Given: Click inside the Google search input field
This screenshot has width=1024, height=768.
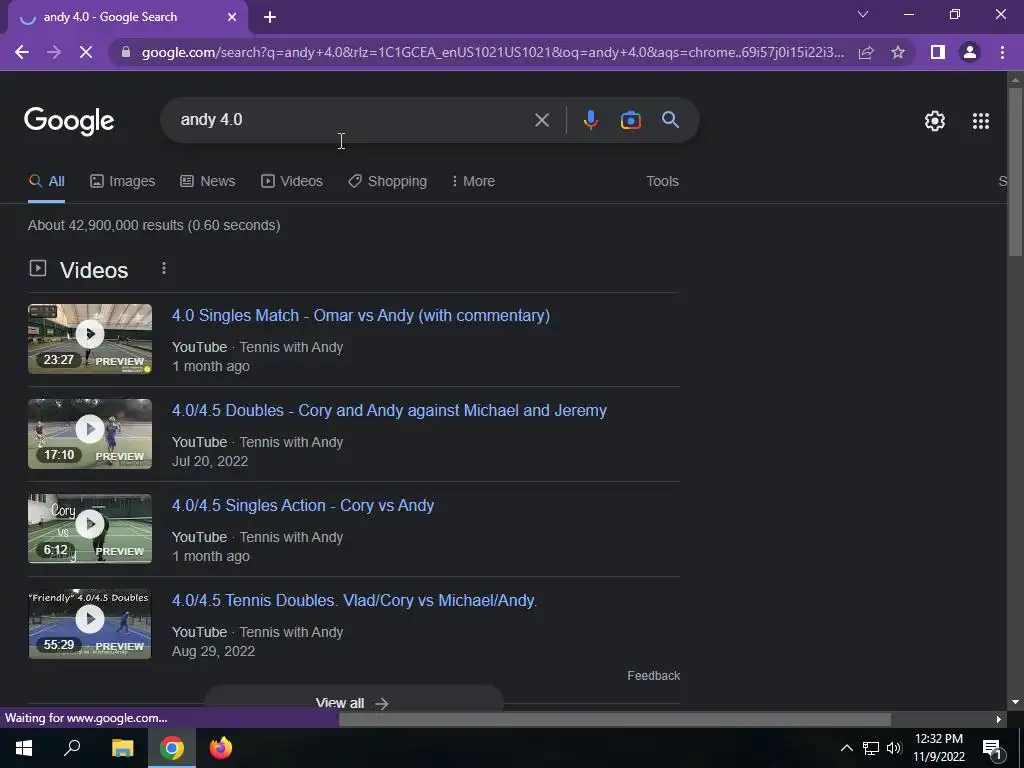Looking at the screenshot, I should click(353, 120).
